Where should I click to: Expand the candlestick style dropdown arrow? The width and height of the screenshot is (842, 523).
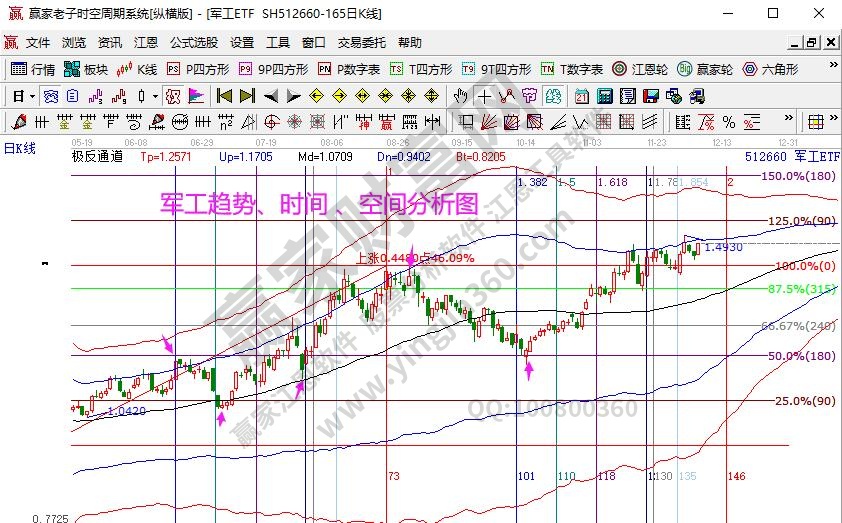155,96
